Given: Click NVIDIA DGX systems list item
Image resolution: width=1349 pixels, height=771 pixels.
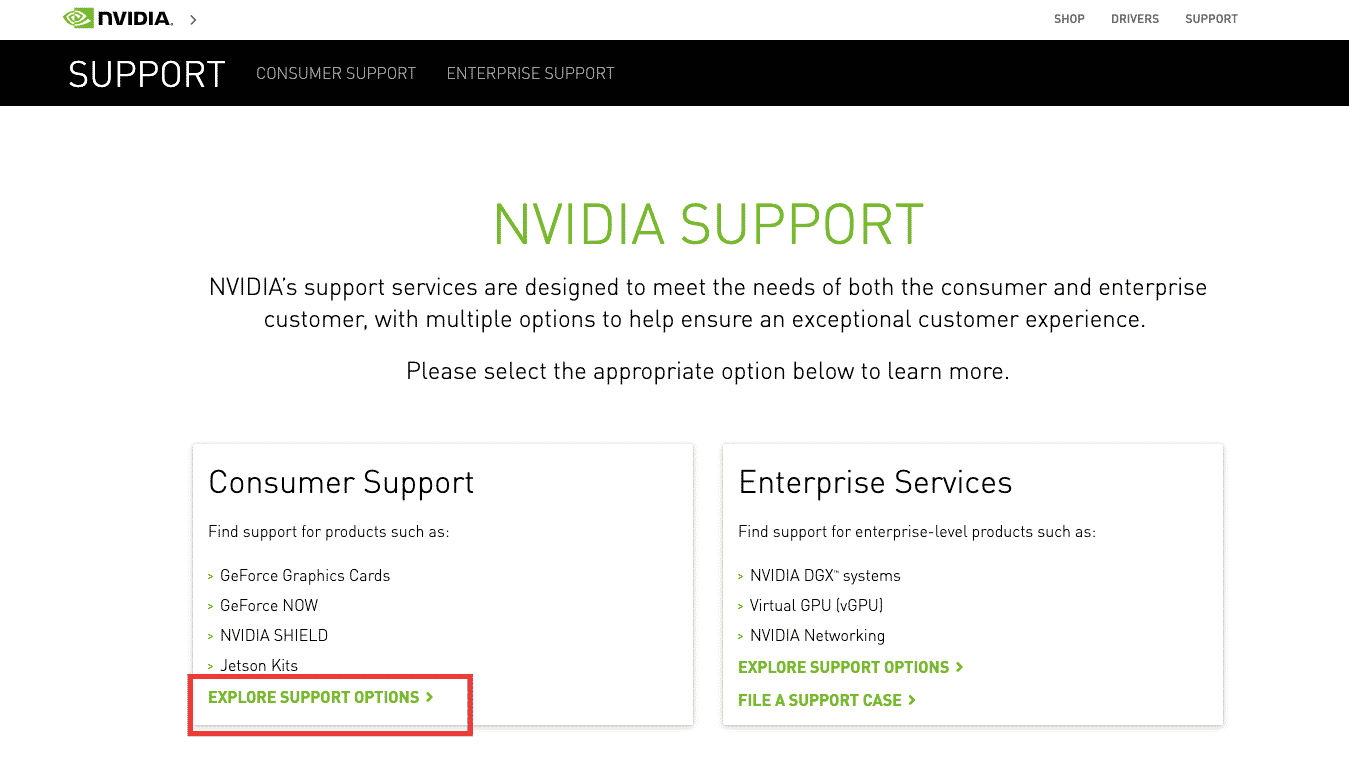Looking at the screenshot, I should click(x=825, y=576).
